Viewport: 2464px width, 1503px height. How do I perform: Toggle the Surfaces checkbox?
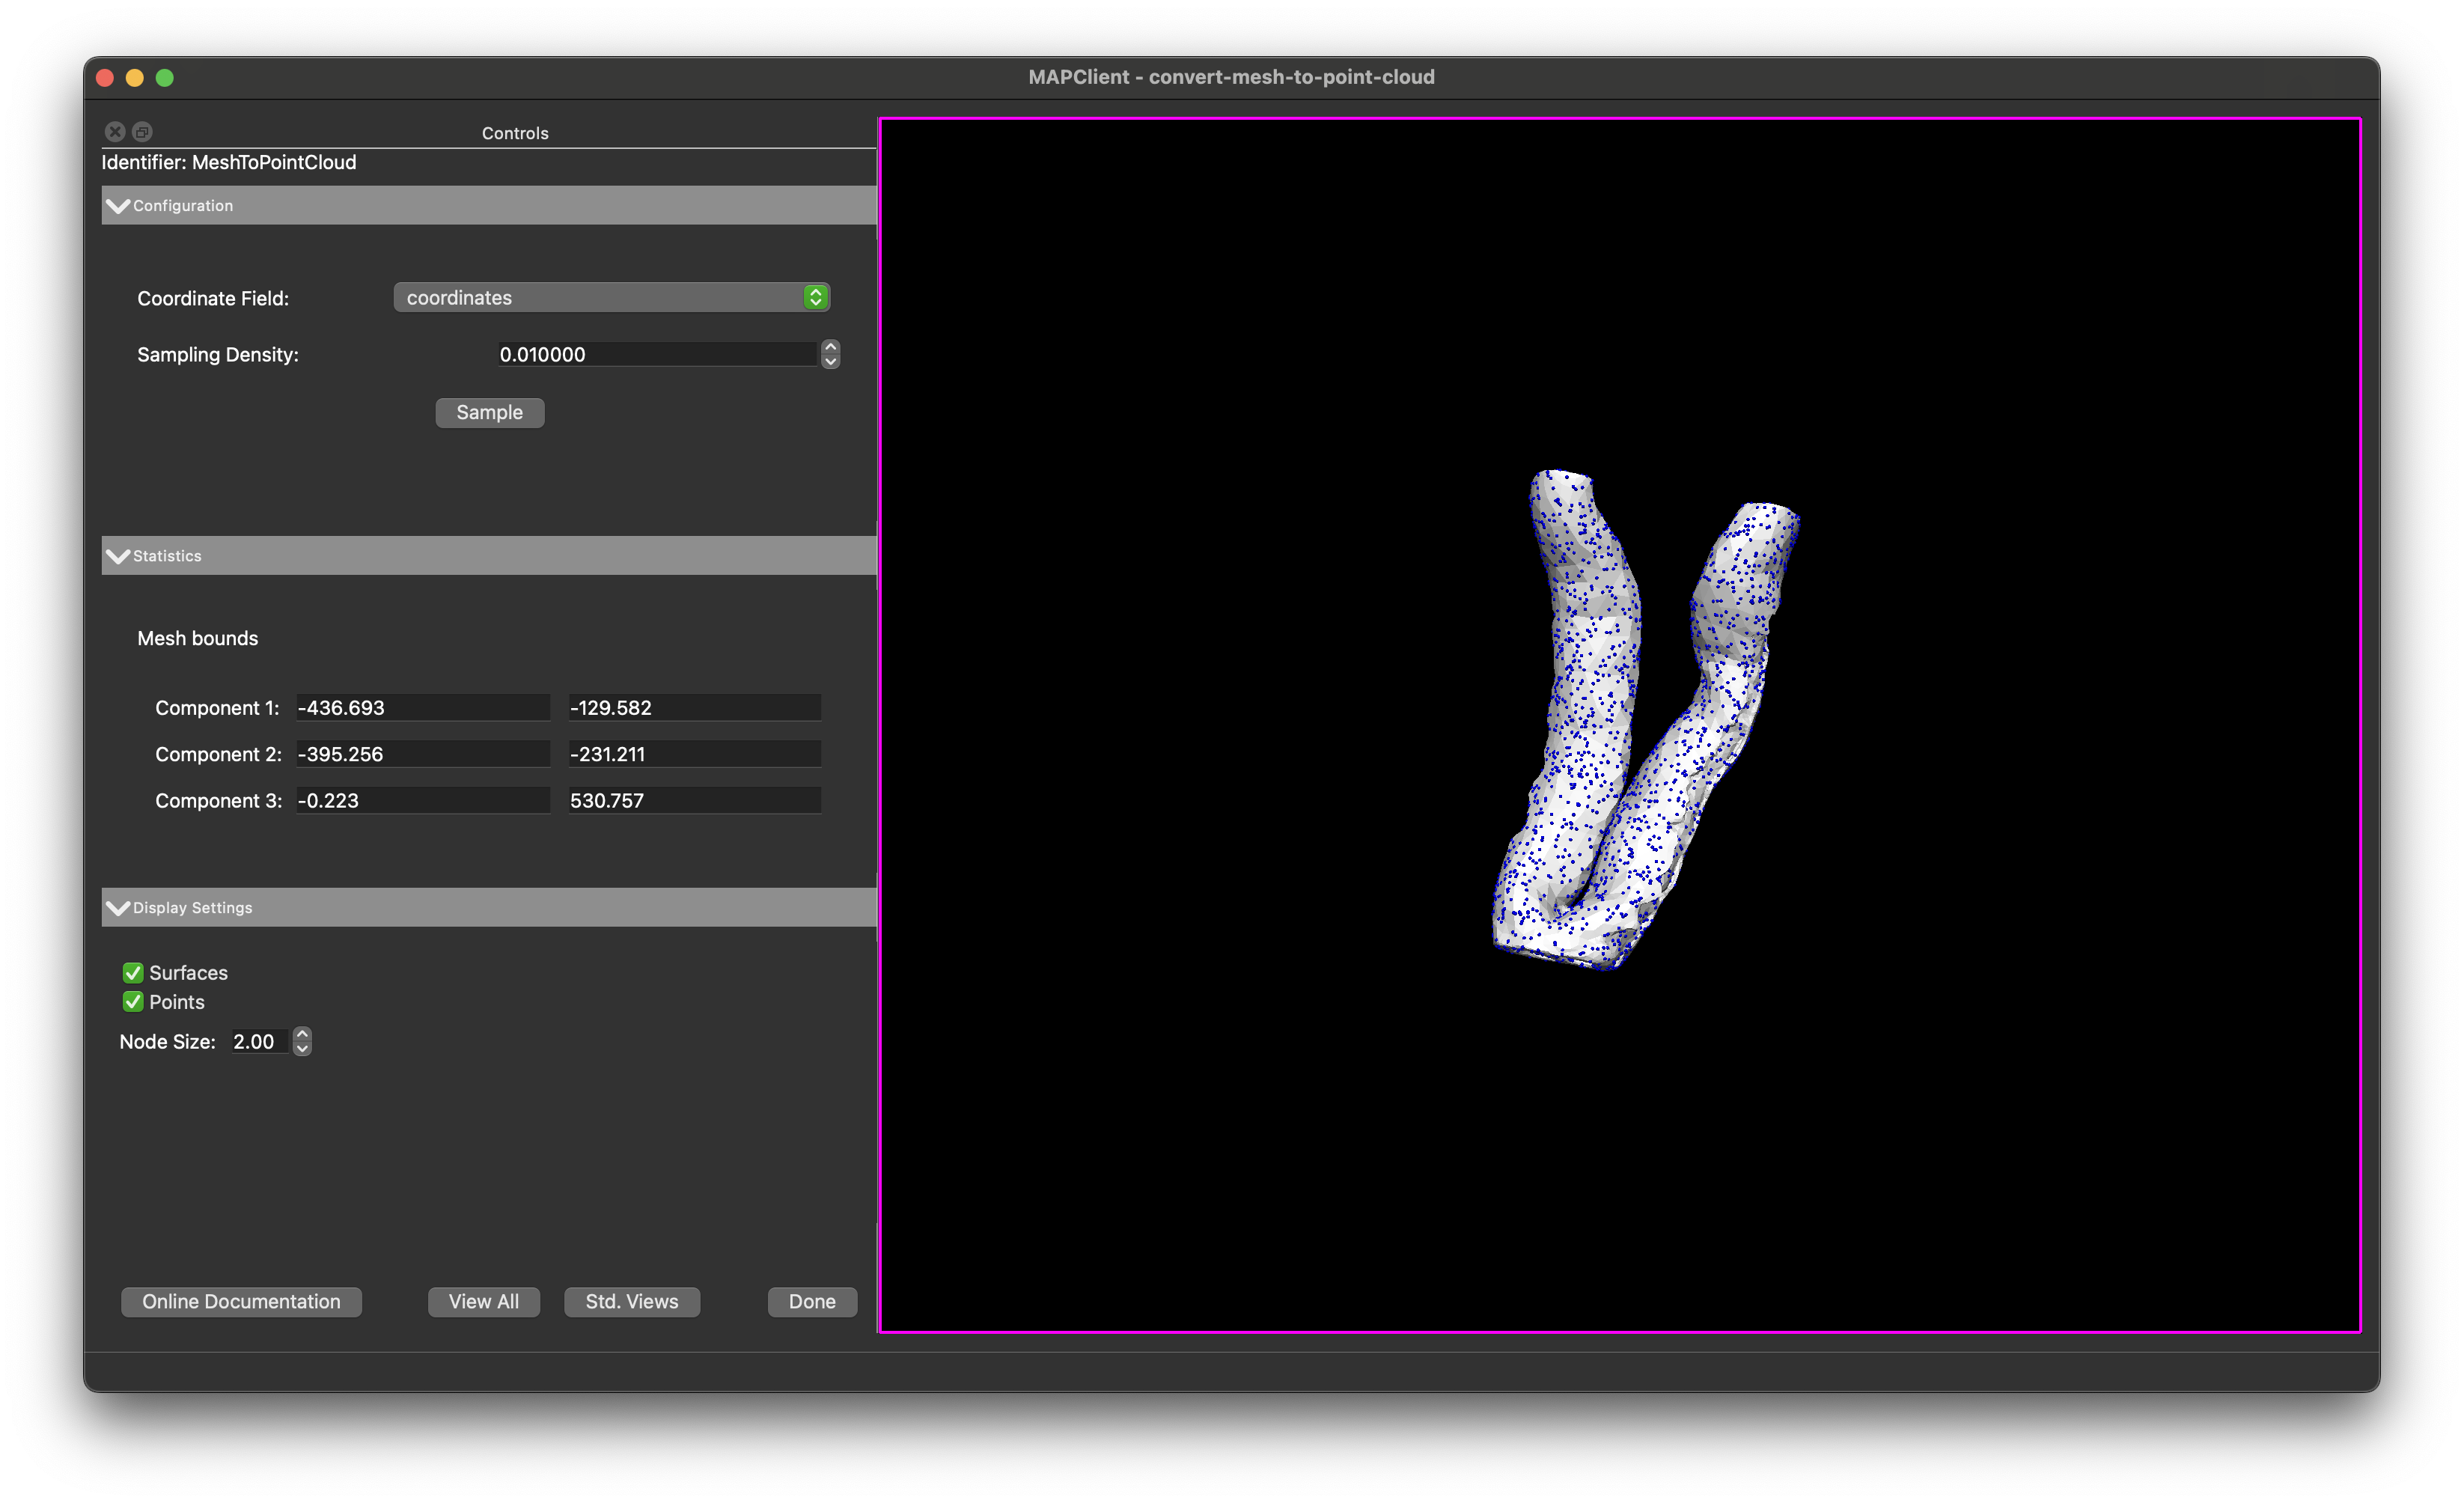(133, 973)
